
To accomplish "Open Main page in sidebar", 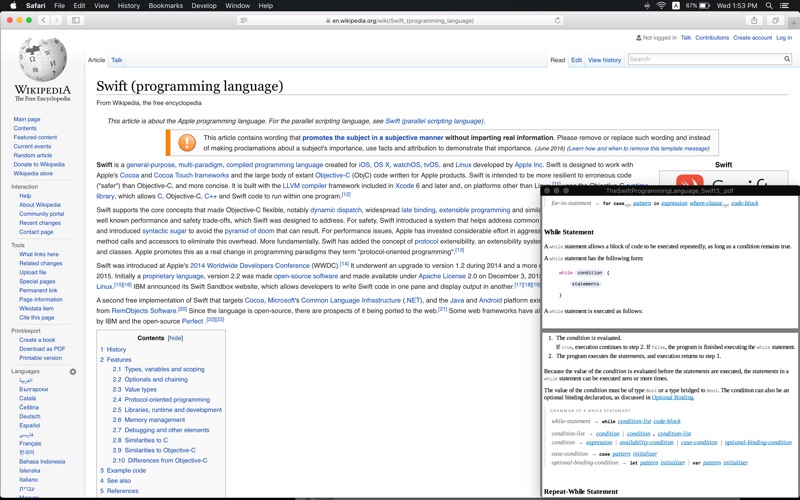I will click(27, 119).
